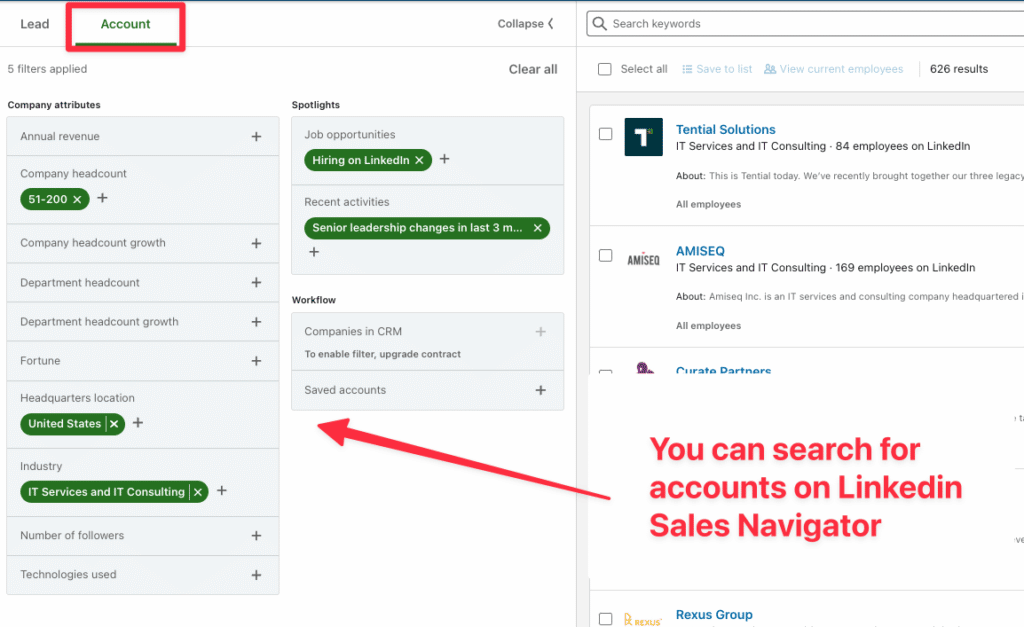The height and width of the screenshot is (627, 1024).
Task: Remove IT Services and IT Consulting filter
Action: click(x=198, y=492)
